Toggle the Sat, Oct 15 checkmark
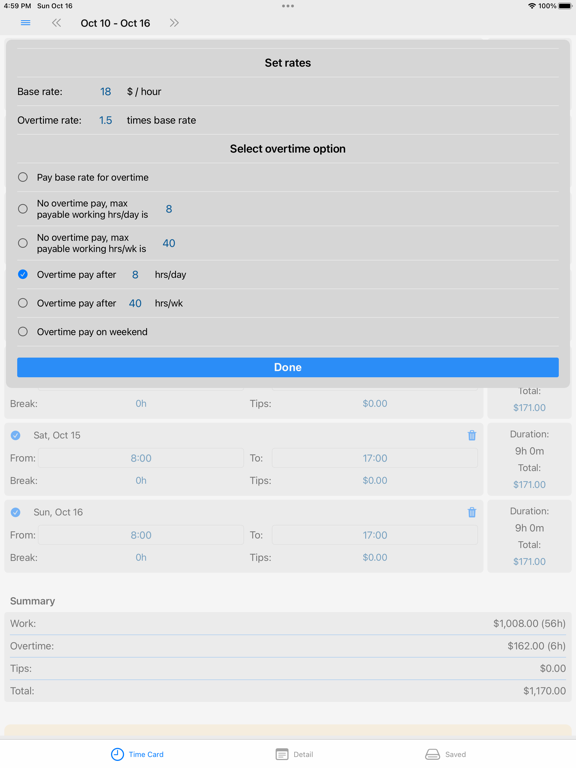Image resolution: width=576 pixels, height=768 pixels. click(16, 435)
